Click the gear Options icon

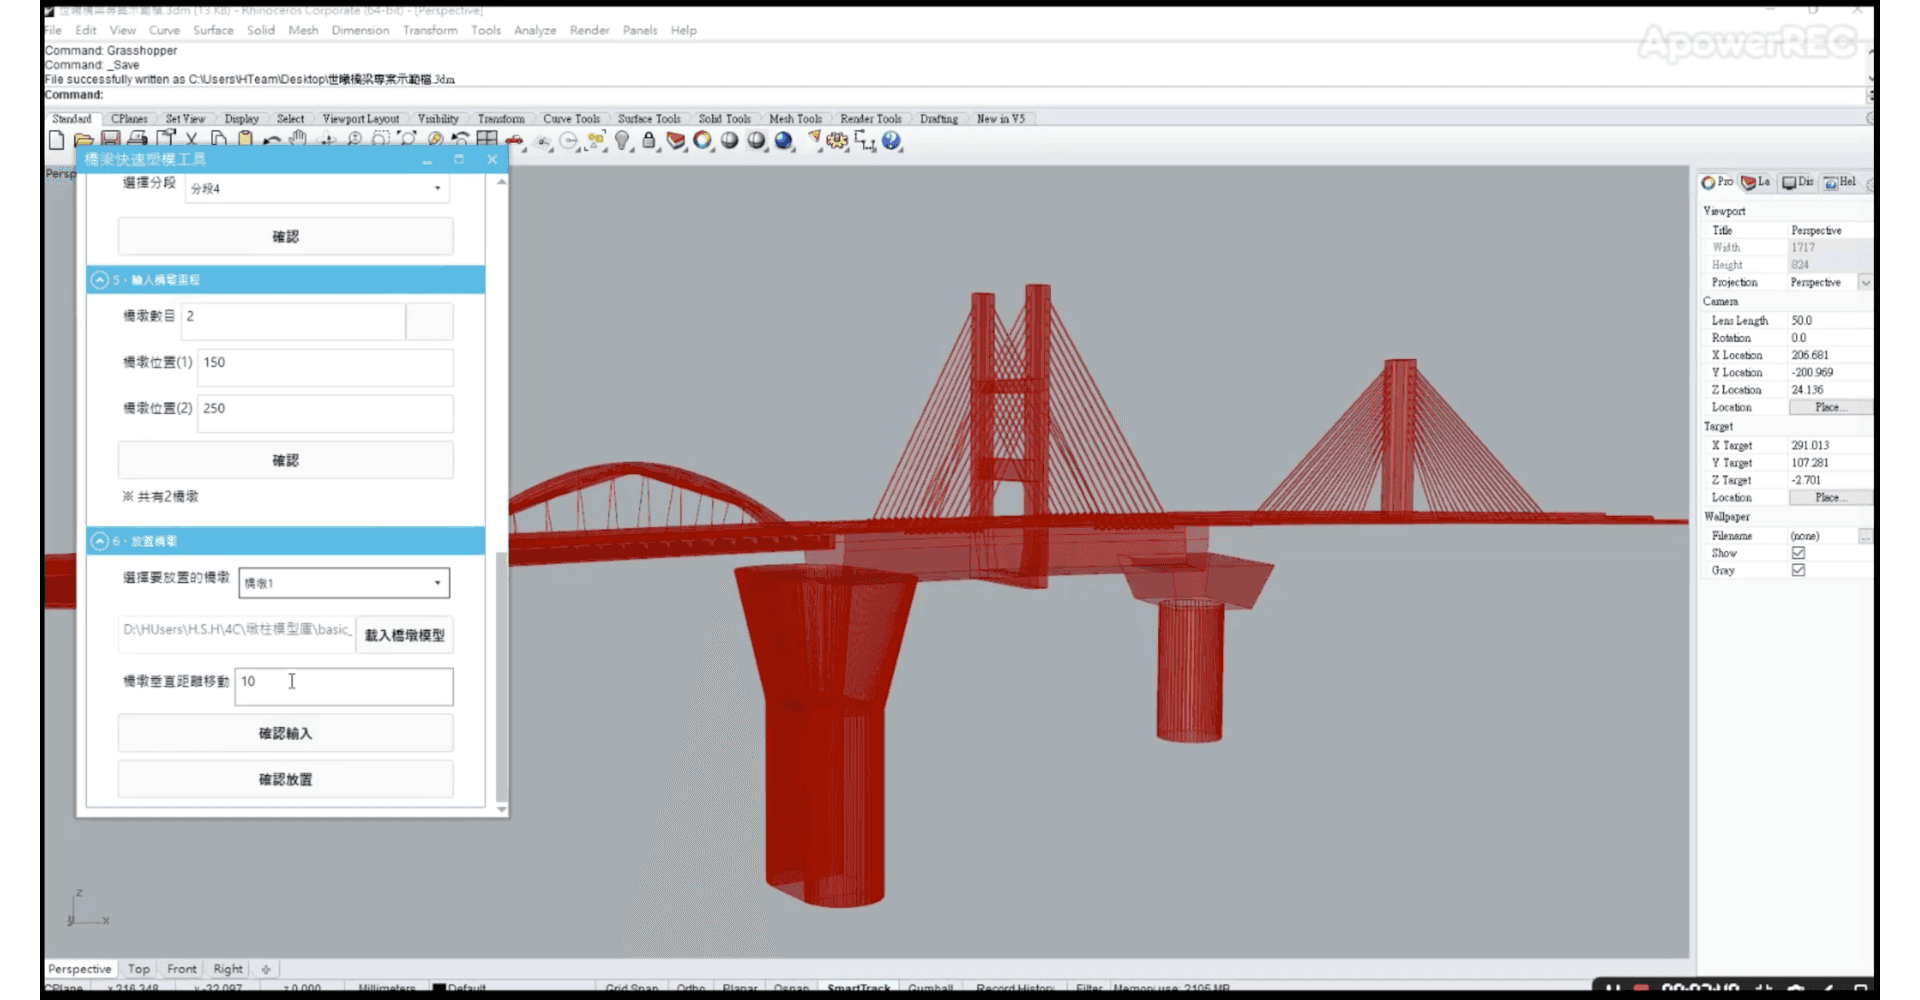[837, 141]
